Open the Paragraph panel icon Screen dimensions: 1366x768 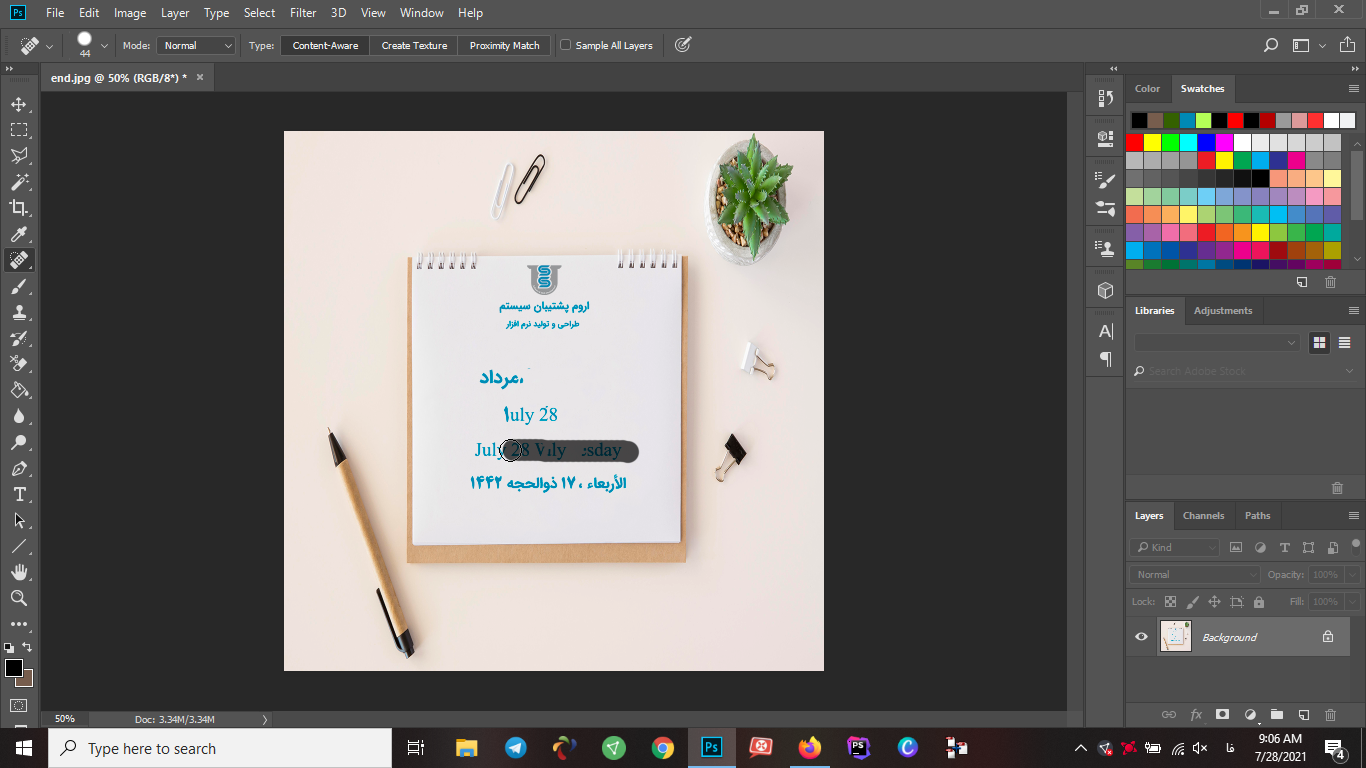[x=1105, y=359]
